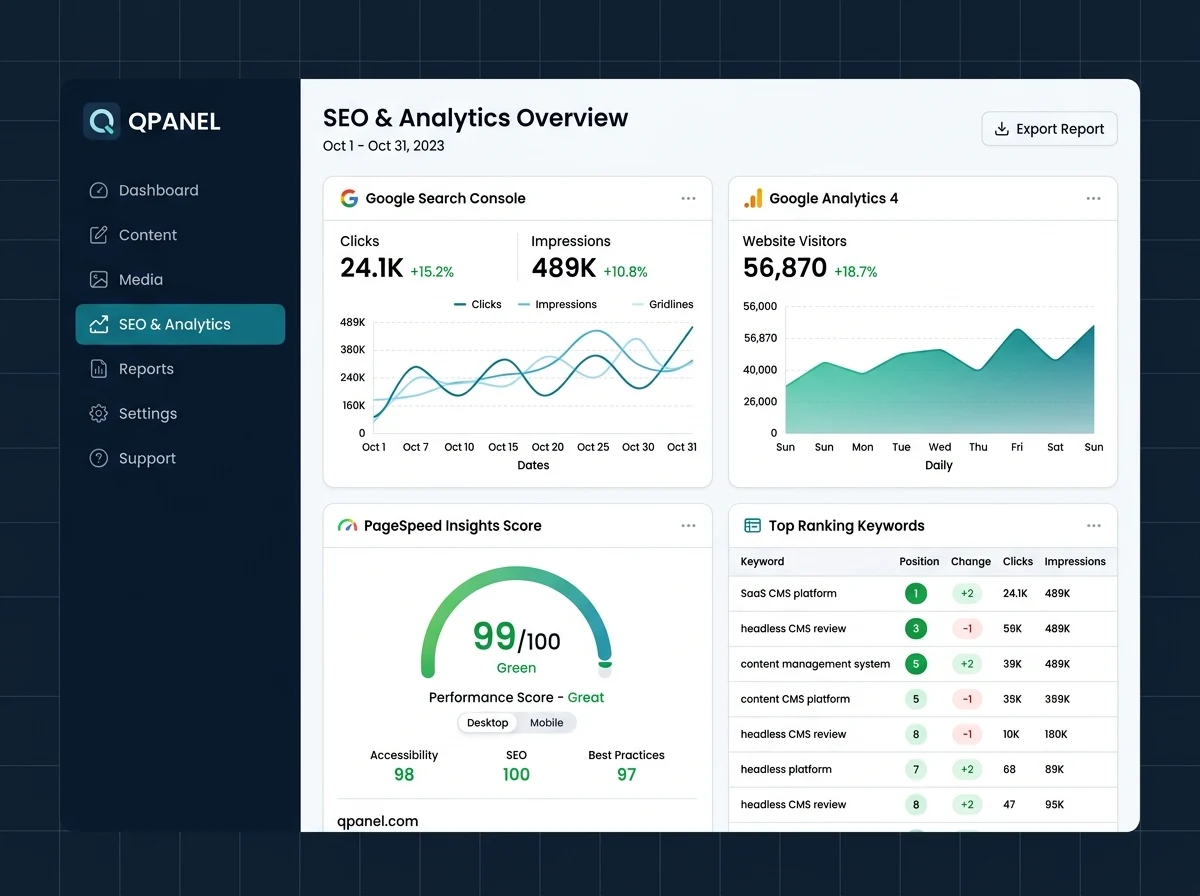Click the QPANEL logo icon
The image size is (1200, 896).
point(102,121)
